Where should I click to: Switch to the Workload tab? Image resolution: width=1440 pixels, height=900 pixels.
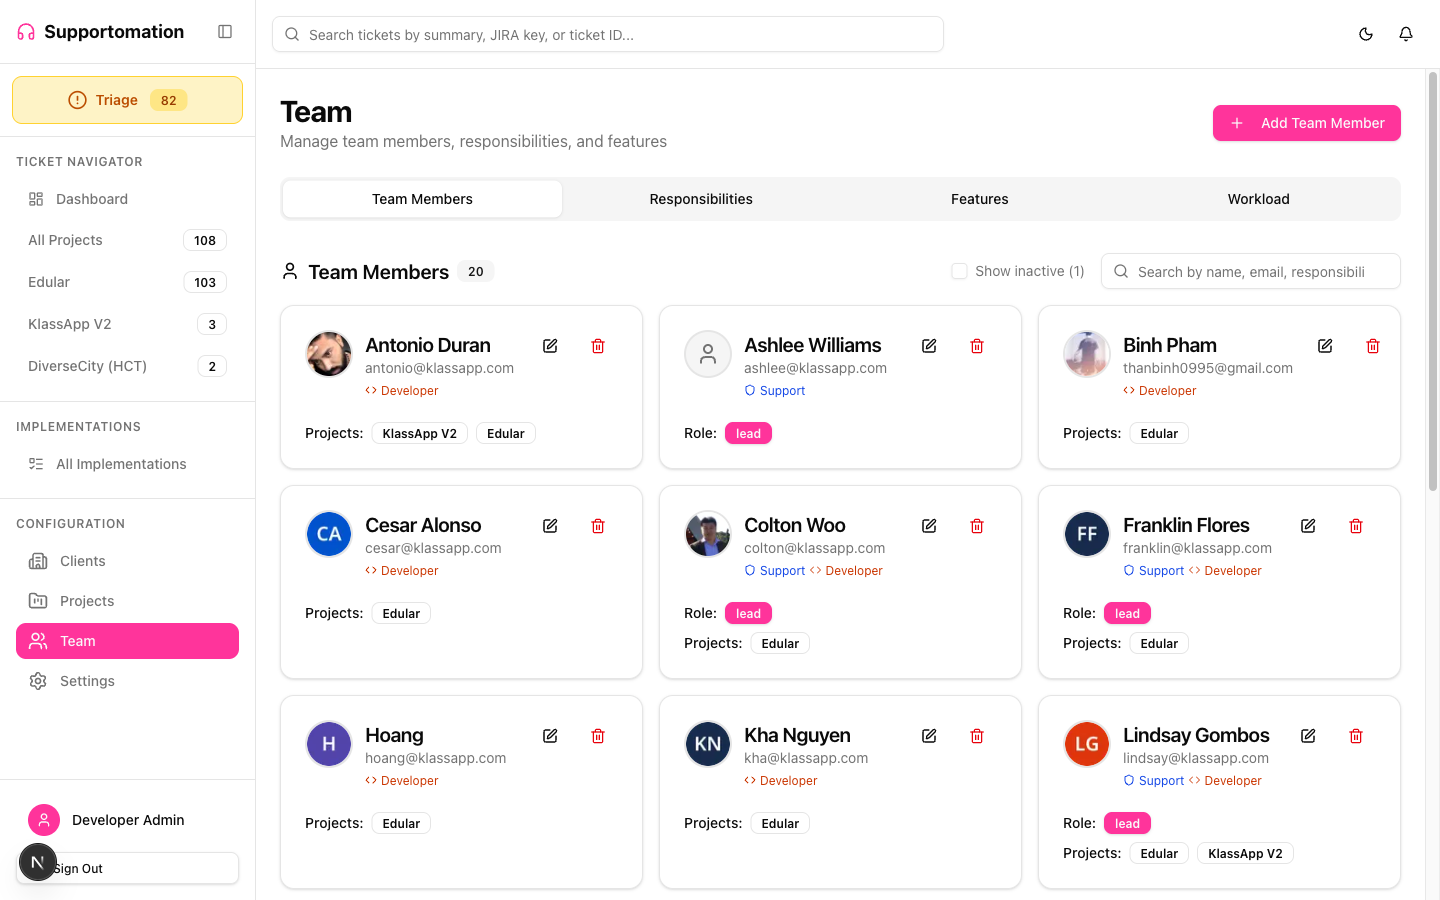1258,198
